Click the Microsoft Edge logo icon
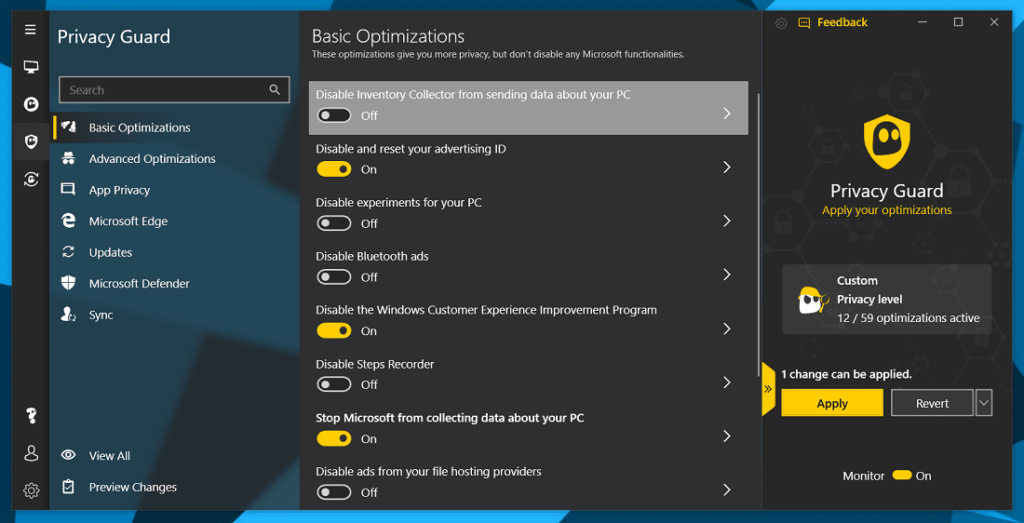The image size is (1024, 523). [68, 221]
